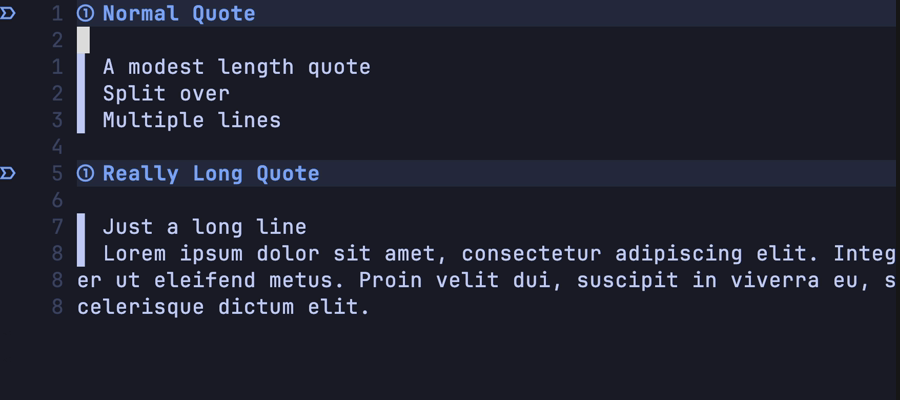Click the 'Just a long line' text
This screenshot has width=900, height=400.
pos(204,227)
